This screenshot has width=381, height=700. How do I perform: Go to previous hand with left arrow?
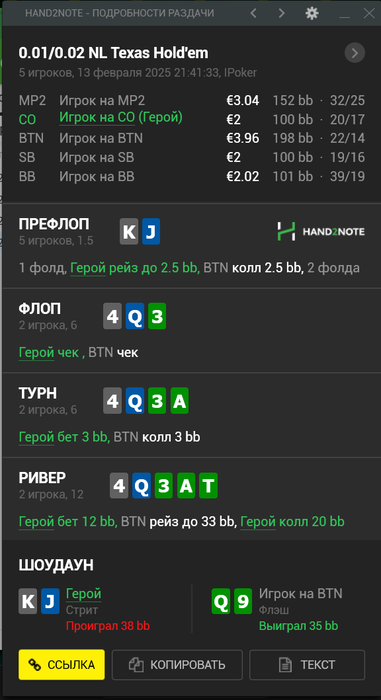coord(253,13)
